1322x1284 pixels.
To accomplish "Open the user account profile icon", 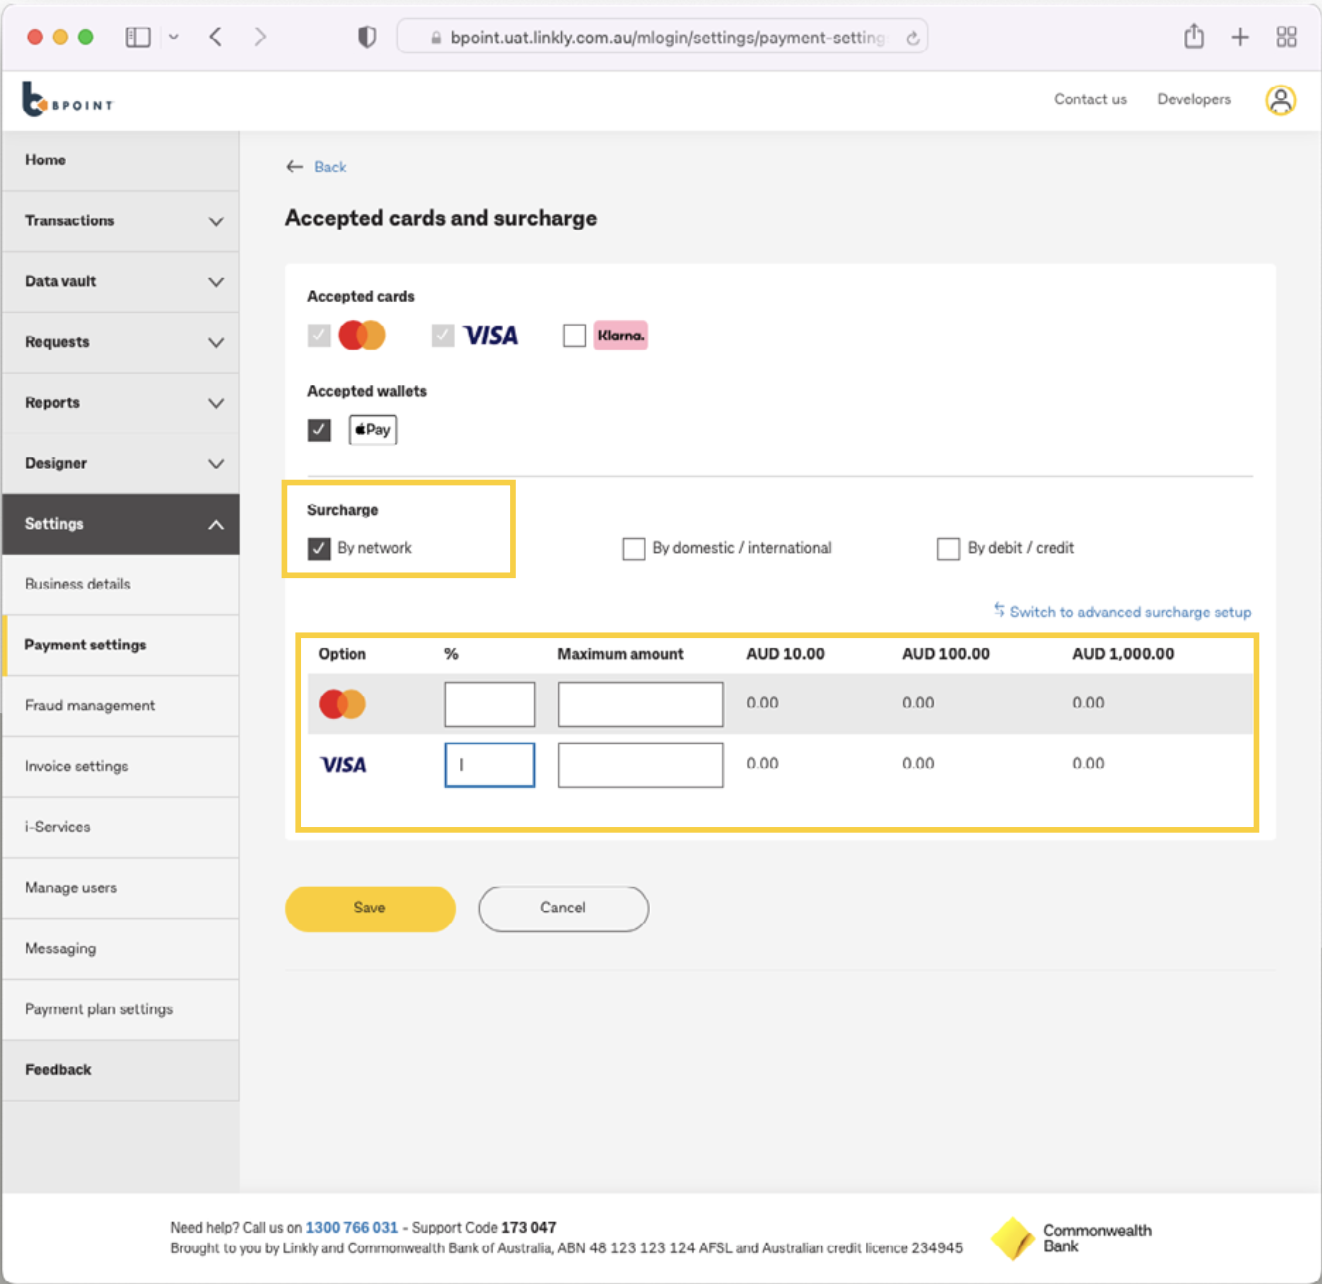I will pyautogui.click(x=1281, y=99).
